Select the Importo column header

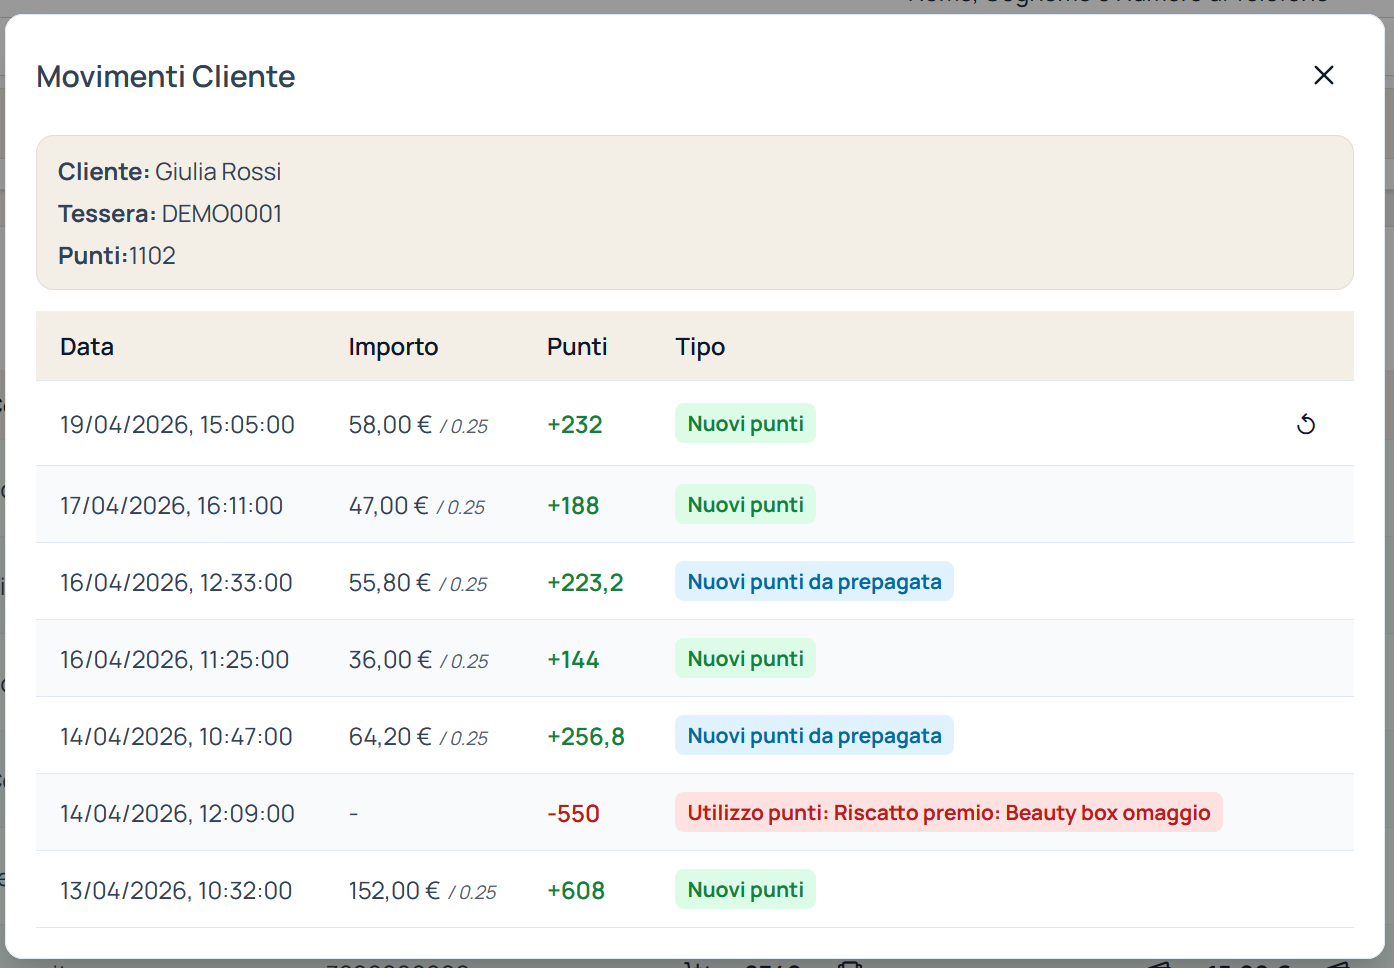[393, 347]
